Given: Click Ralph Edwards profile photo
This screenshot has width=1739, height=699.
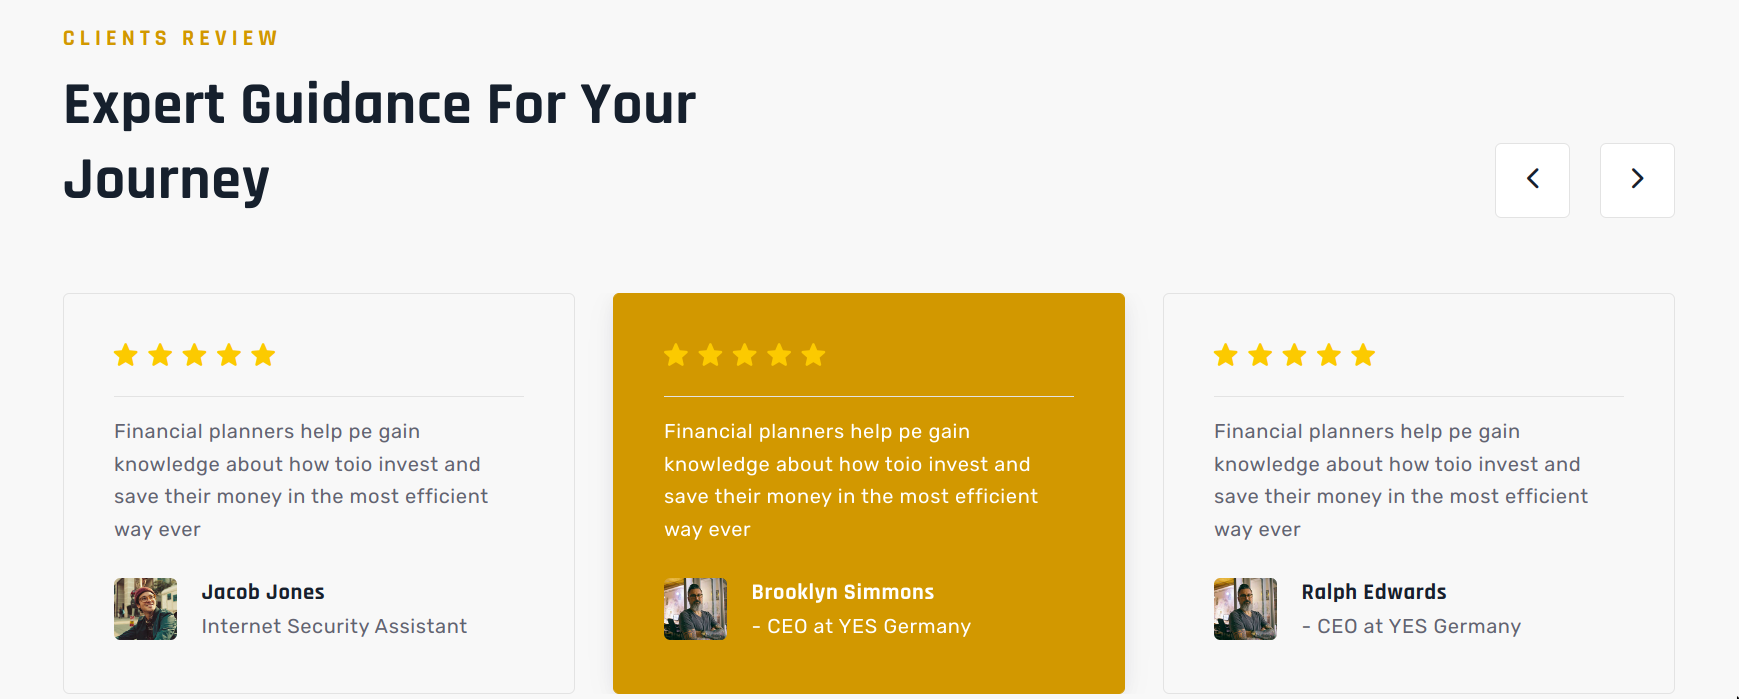Looking at the screenshot, I should click(1246, 609).
